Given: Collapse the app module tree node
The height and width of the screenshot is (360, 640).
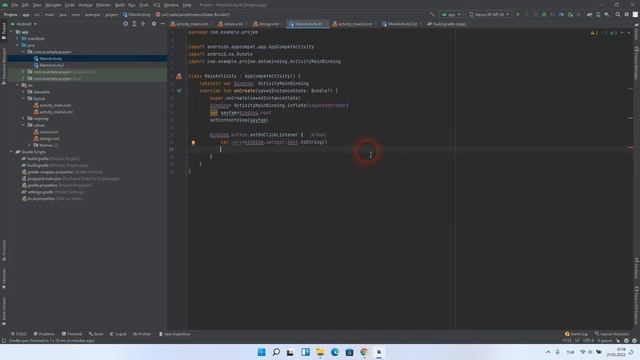Looking at the screenshot, I should (x=11, y=32).
